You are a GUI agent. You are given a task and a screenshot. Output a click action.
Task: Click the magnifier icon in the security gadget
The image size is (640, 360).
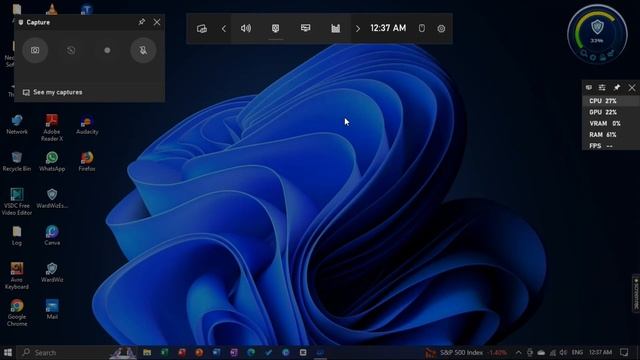click(584, 53)
